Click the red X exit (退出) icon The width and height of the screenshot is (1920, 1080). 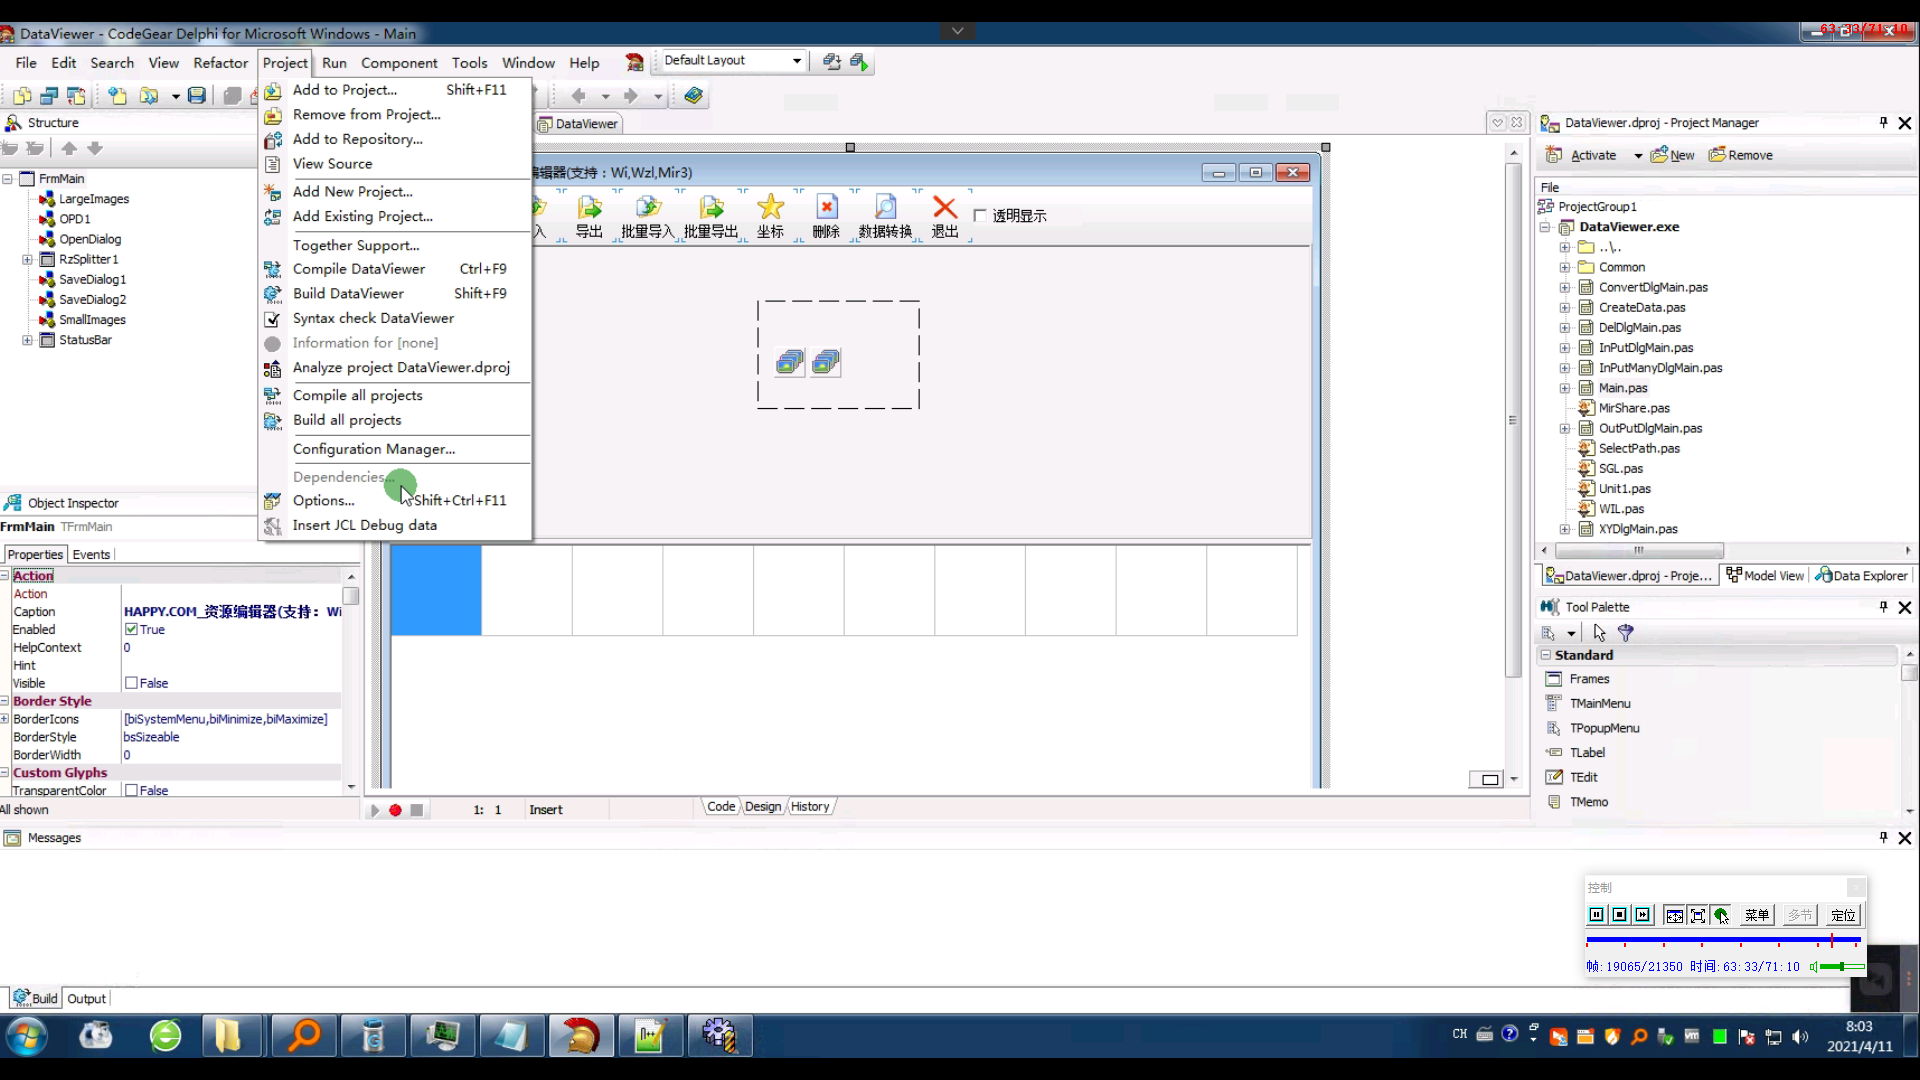pyautogui.click(x=945, y=207)
